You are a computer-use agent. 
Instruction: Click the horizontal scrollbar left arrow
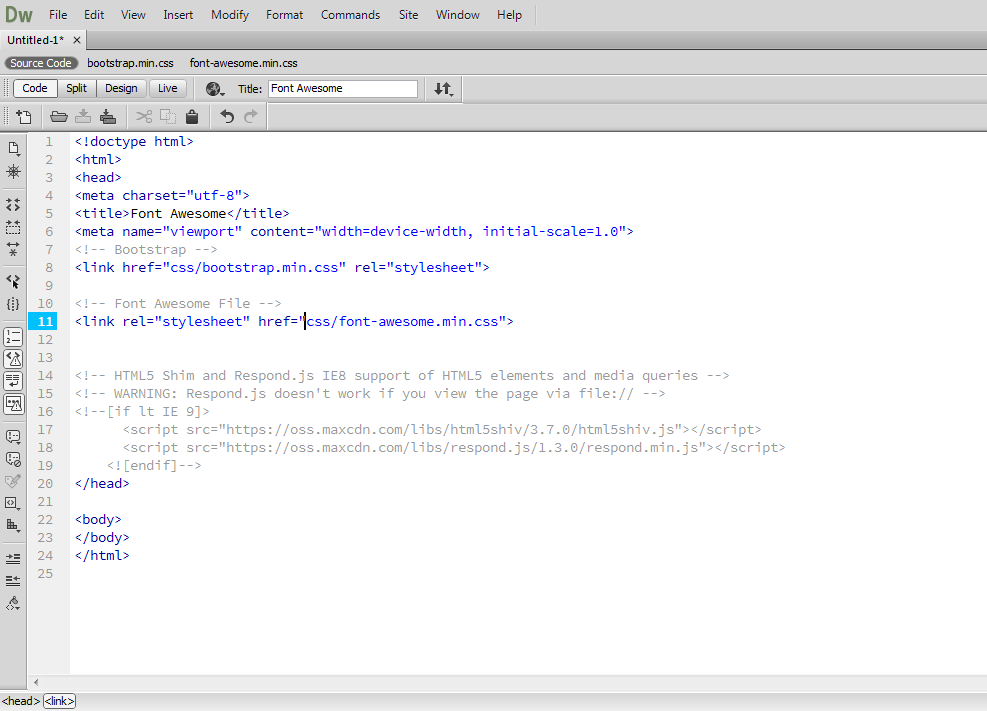(37, 682)
